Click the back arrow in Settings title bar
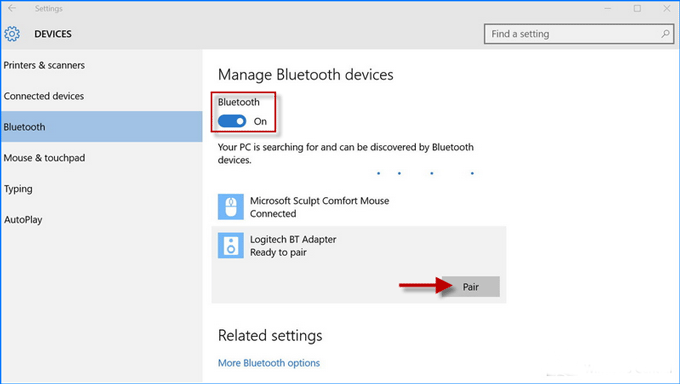 12,8
